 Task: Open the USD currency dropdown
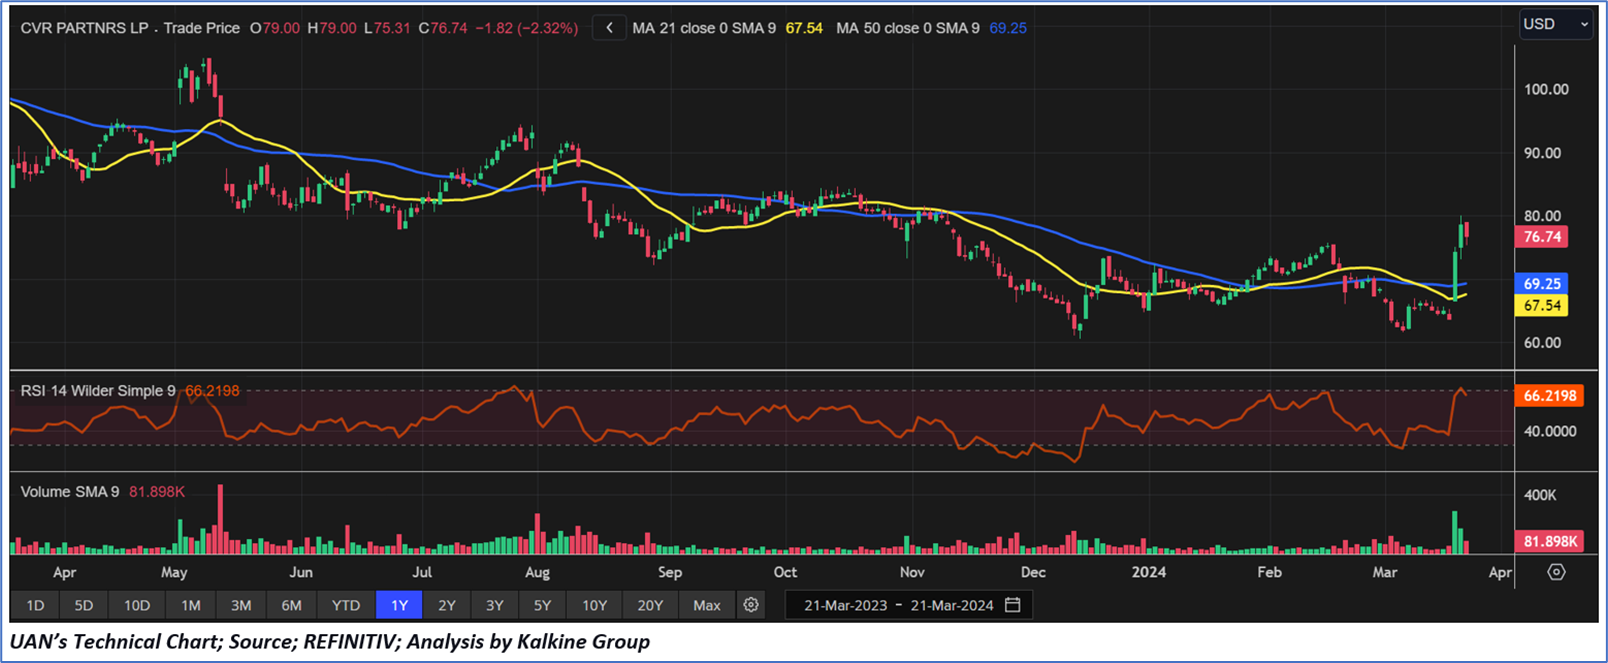1555,24
